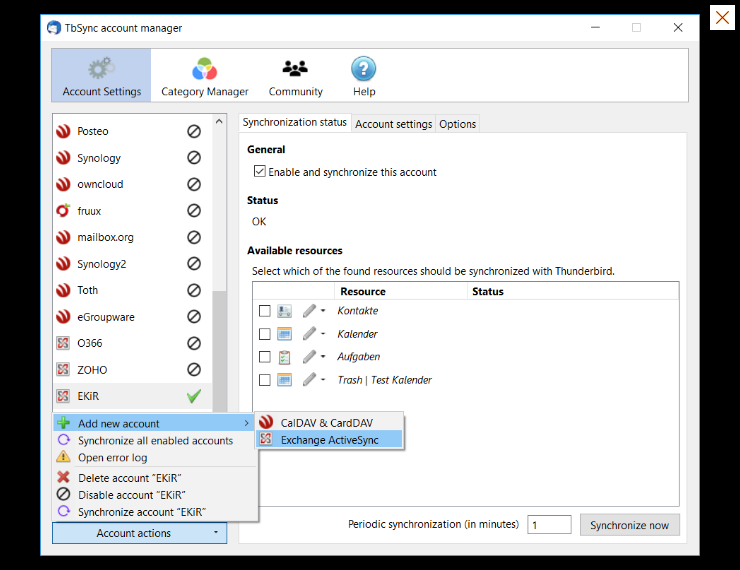
Task: Open the Category Manager
Action: (204, 75)
